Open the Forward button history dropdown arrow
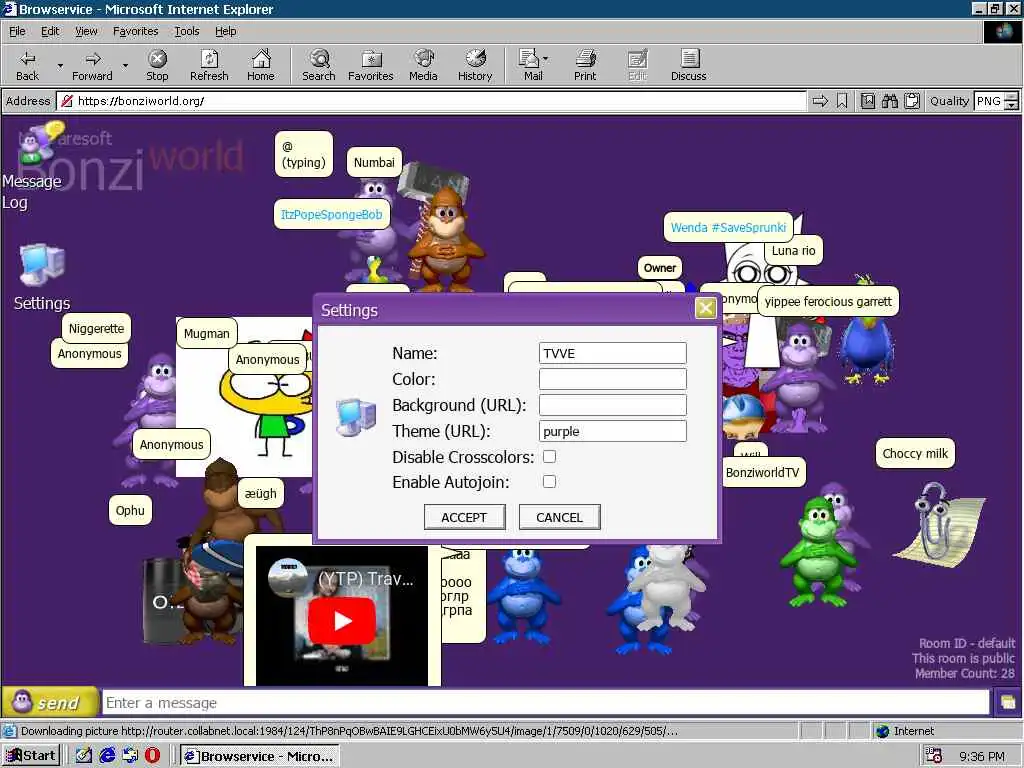Screen dimensions: 1024x768 (x=125, y=65)
